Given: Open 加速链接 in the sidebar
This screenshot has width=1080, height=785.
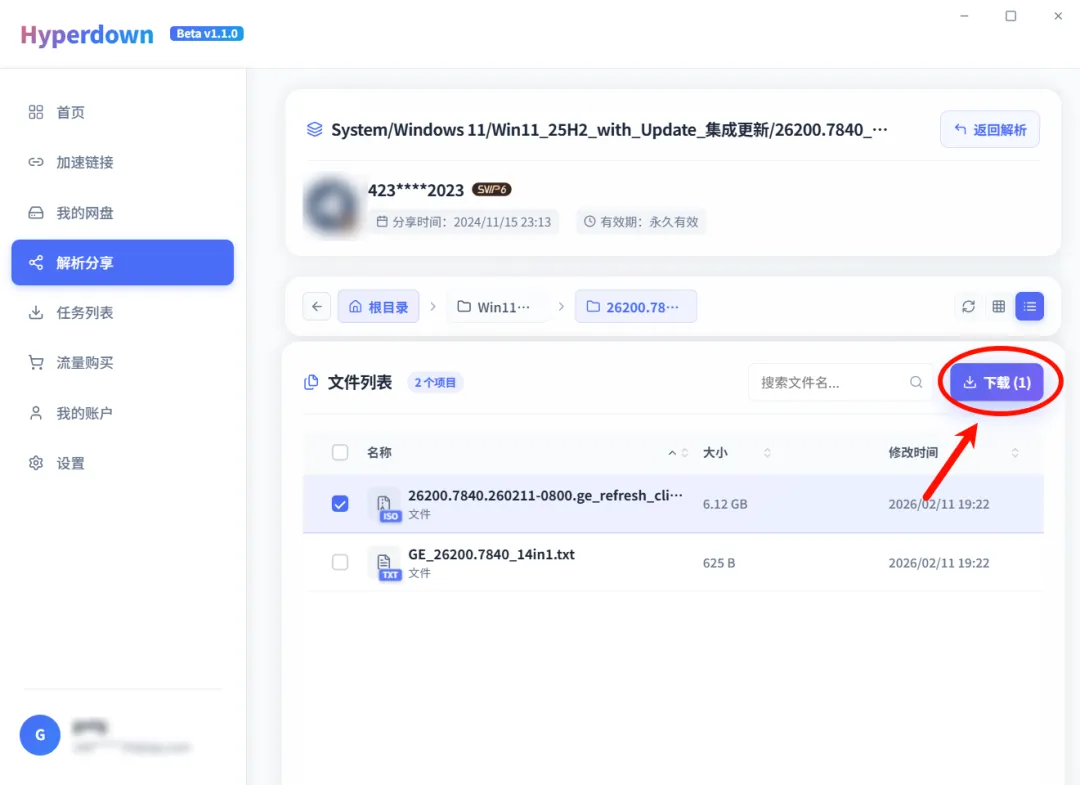Looking at the screenshot, I should 85,162.
